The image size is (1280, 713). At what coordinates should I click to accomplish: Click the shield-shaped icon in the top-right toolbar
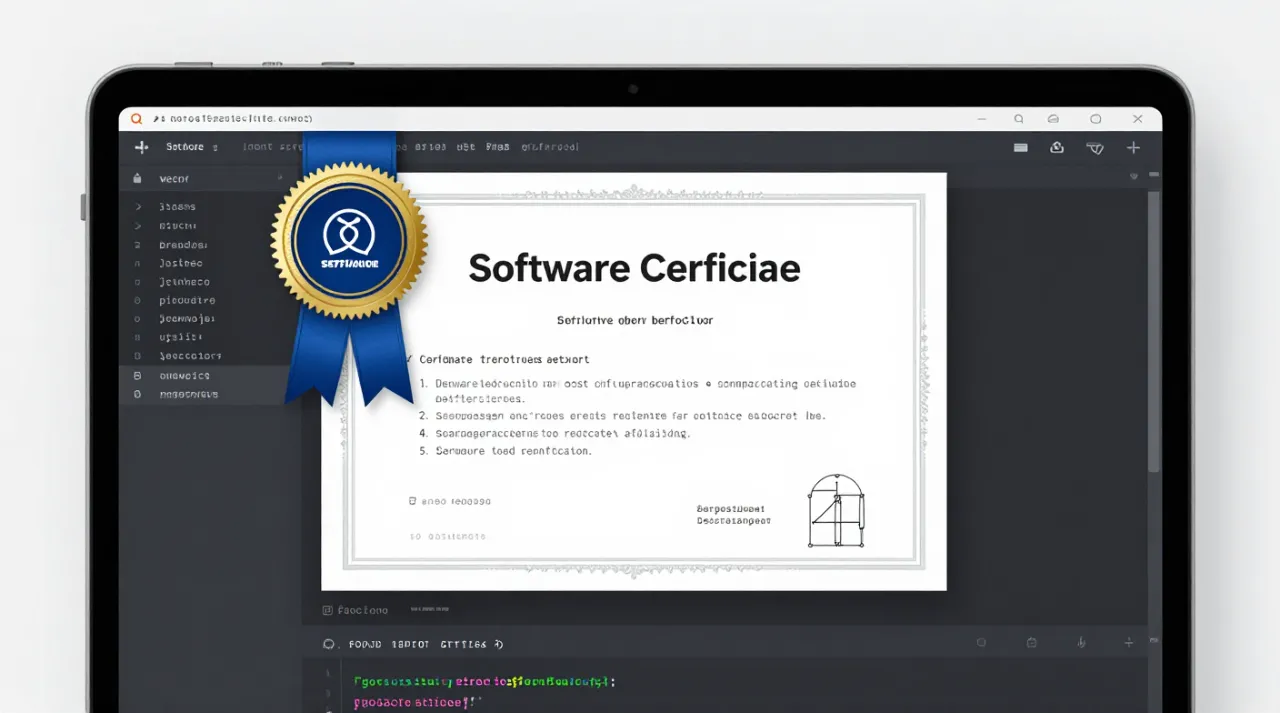1095,148
